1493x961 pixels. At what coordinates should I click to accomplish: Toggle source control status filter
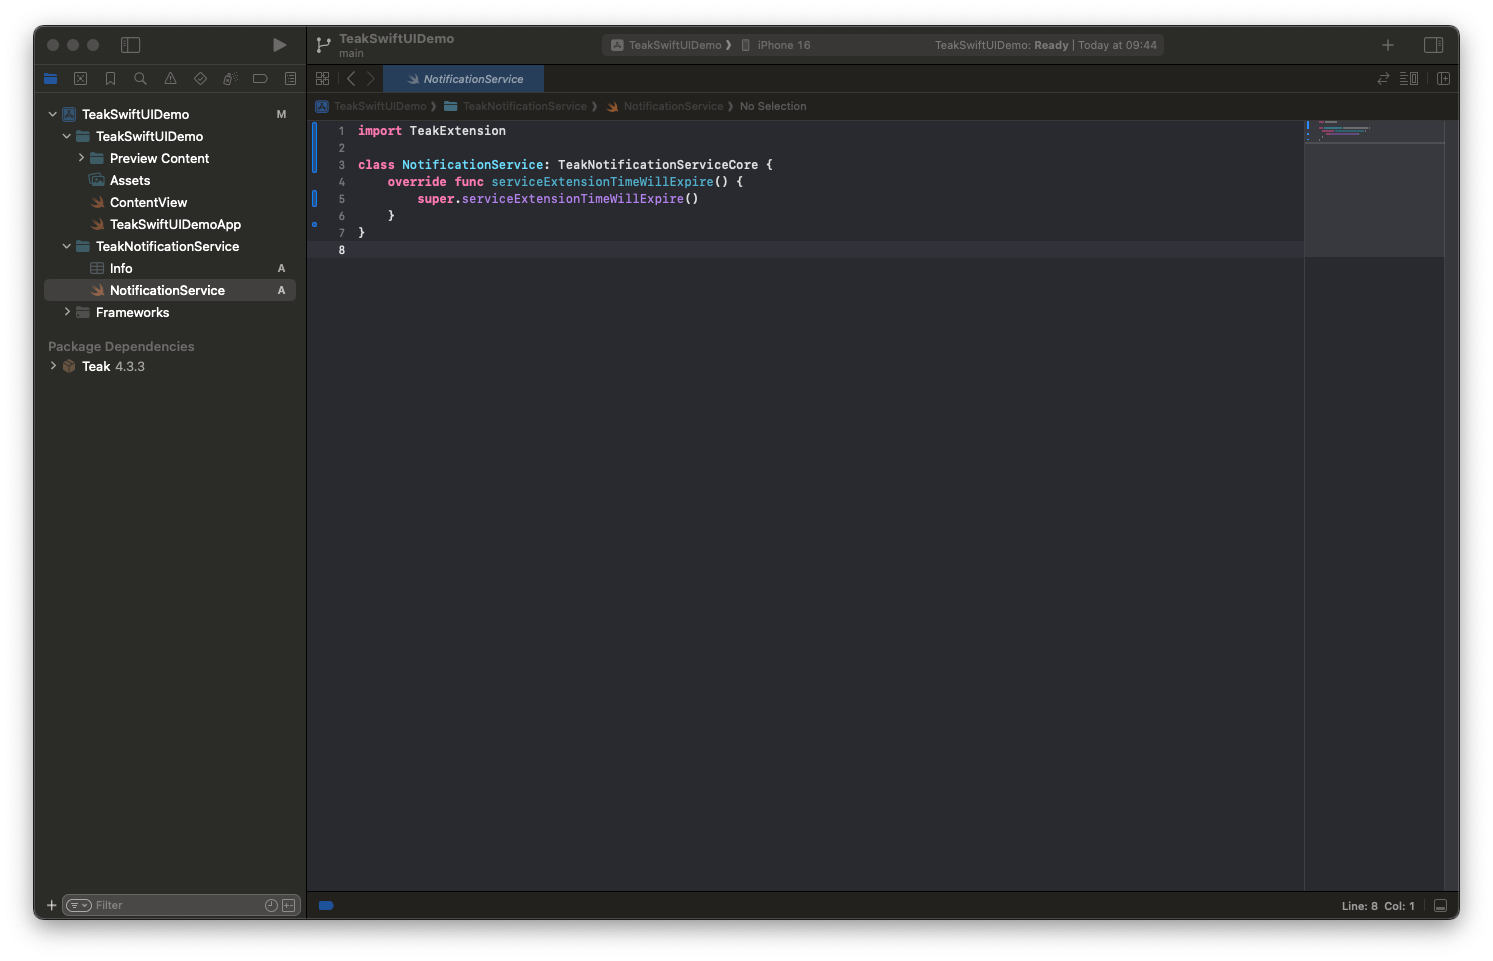click(x=289, y=906)
